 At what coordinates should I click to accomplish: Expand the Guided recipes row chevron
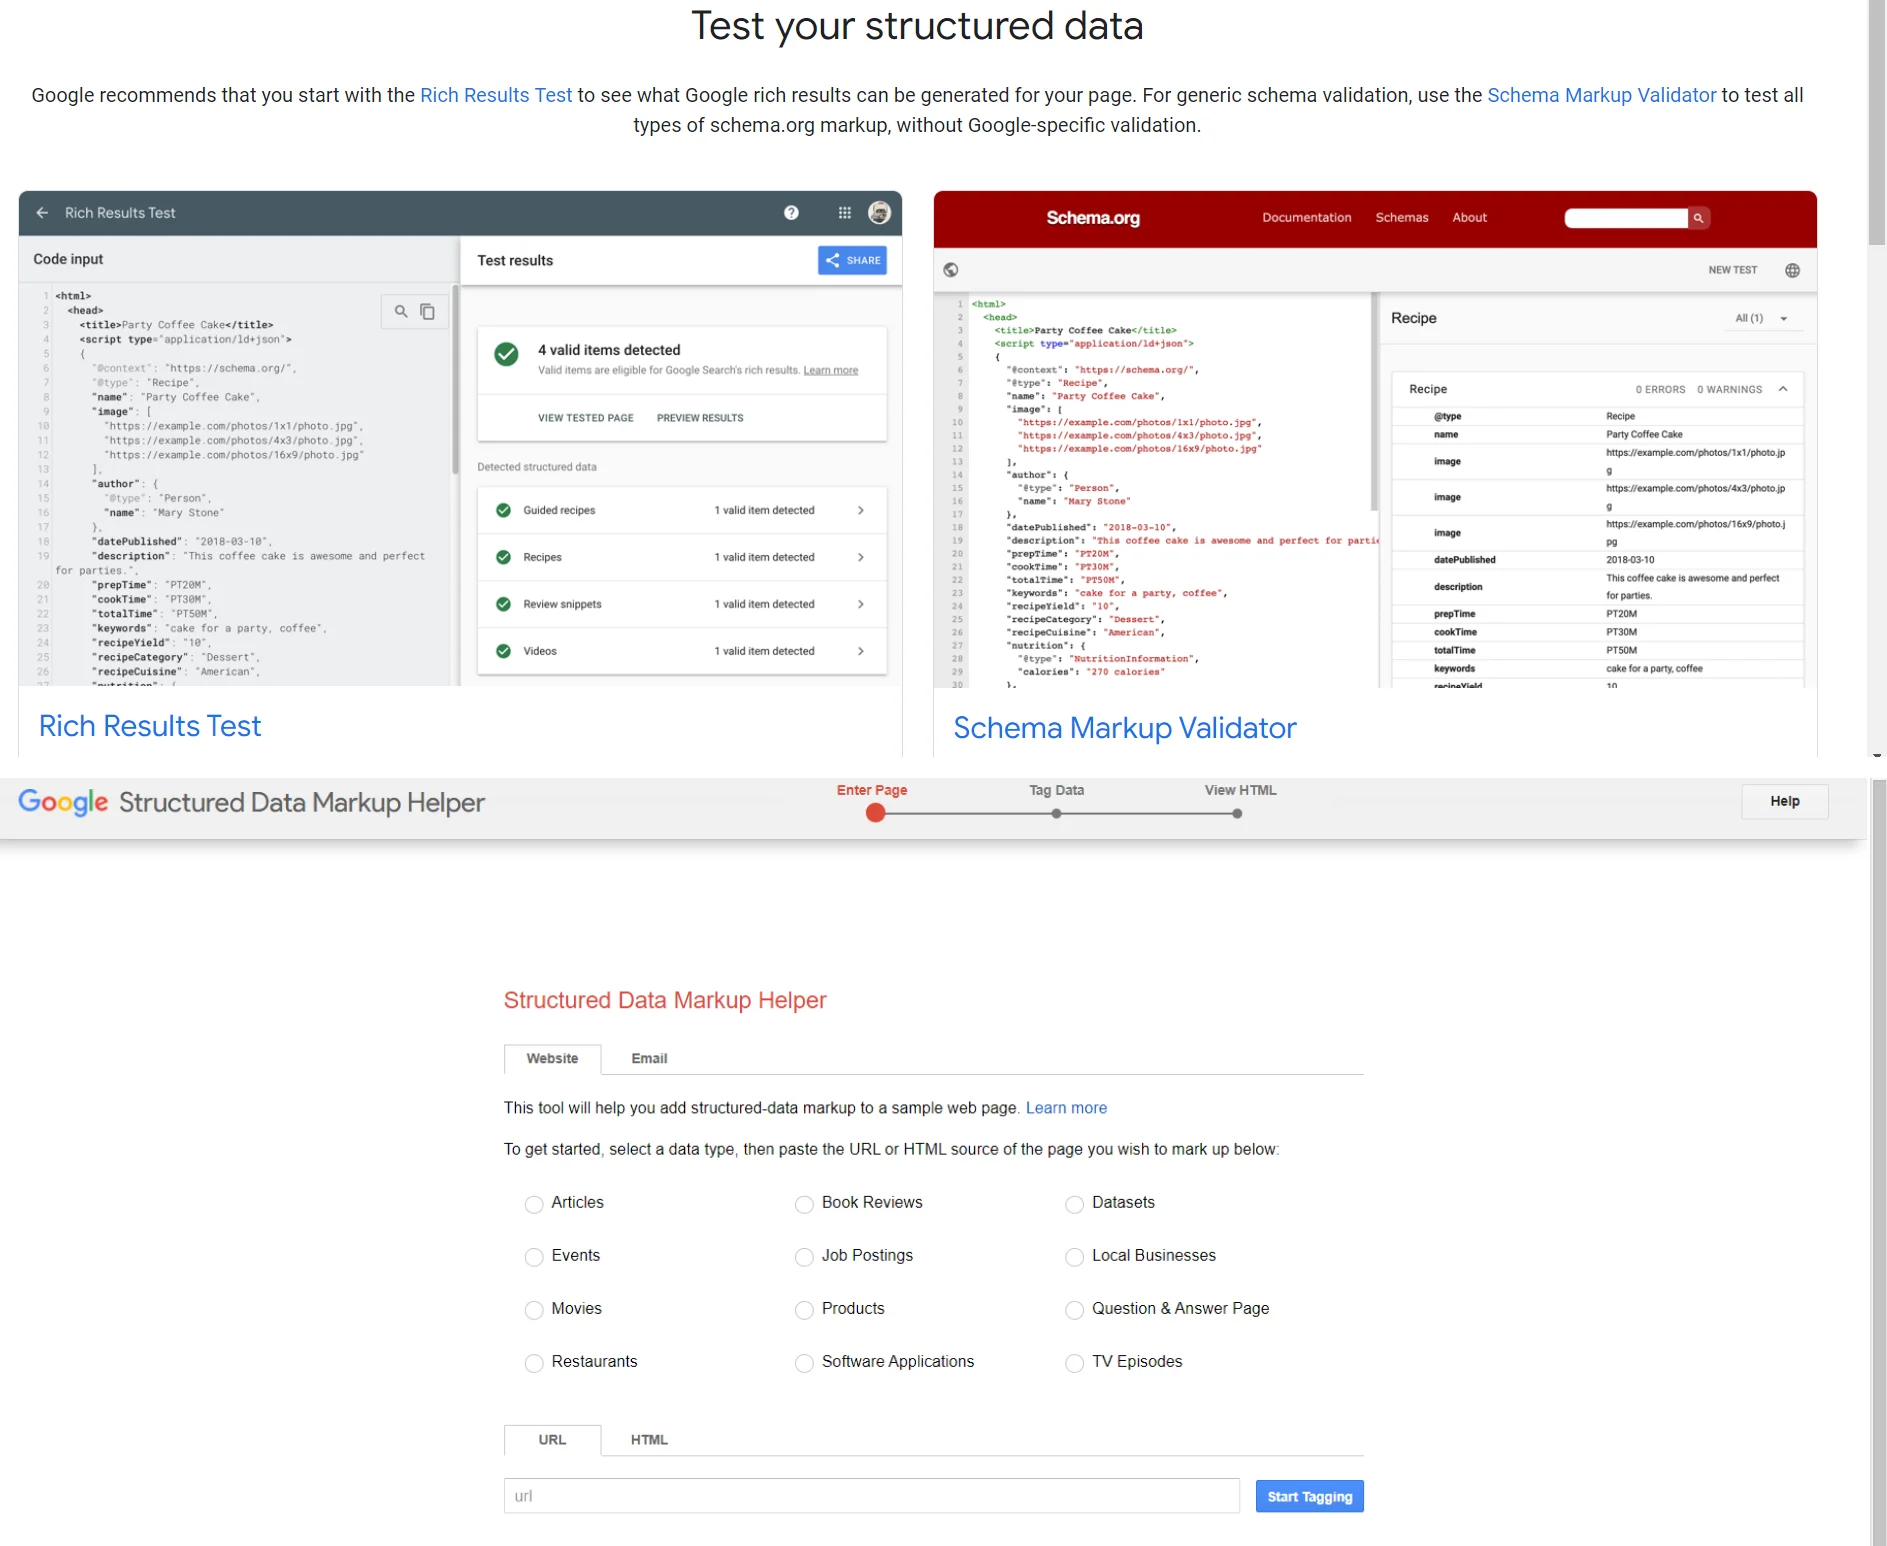[861, 510]
